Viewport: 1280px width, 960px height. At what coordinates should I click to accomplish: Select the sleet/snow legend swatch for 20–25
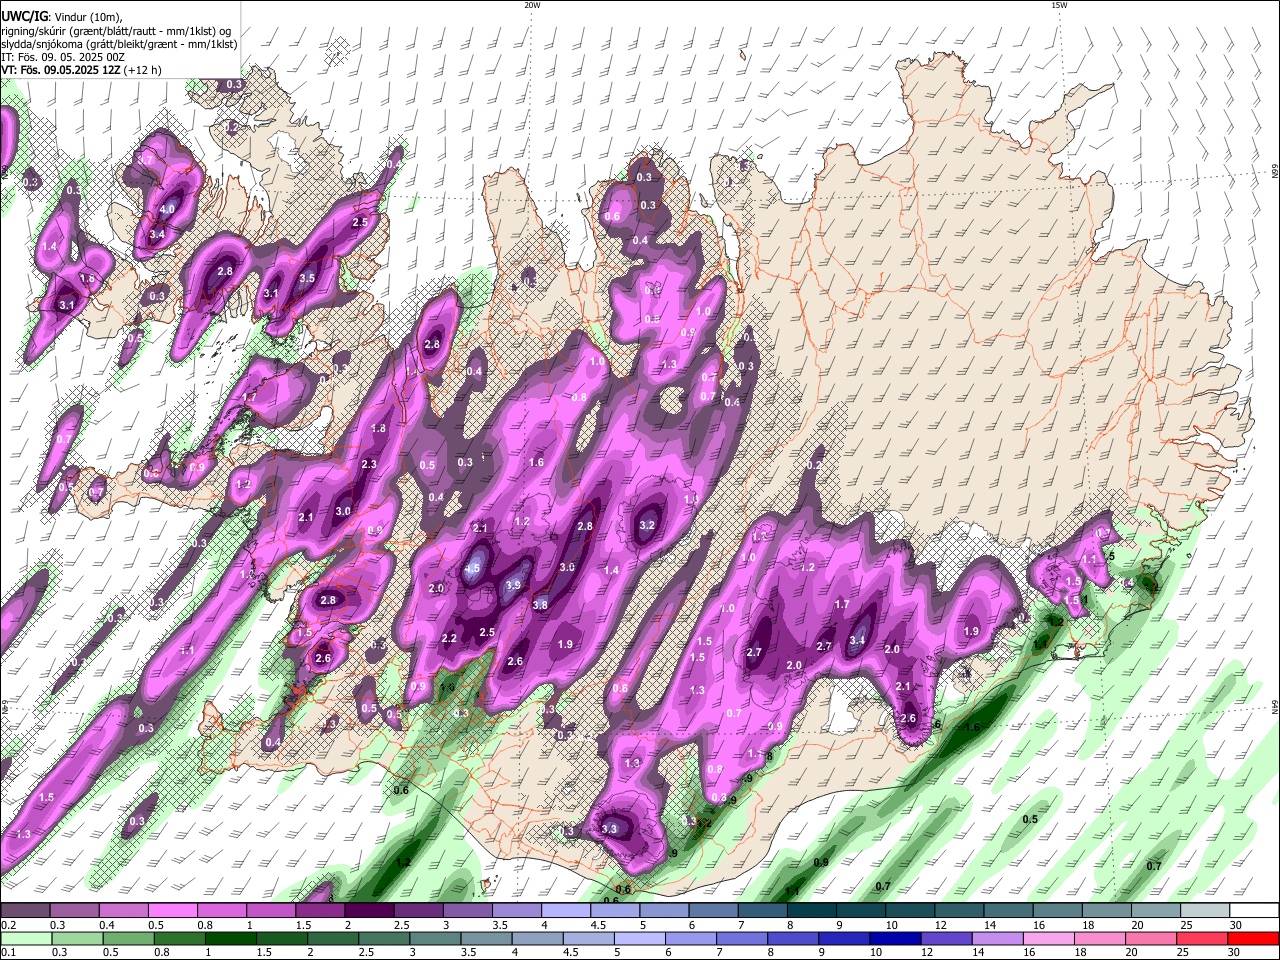pos(1156,911)
